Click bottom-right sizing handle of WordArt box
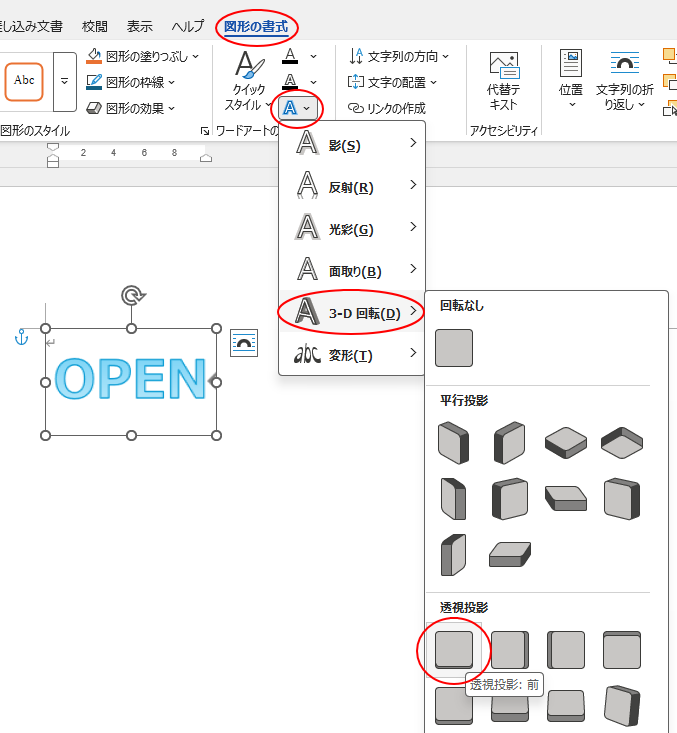Screen dimensions: 677x733 click(216, 436)
